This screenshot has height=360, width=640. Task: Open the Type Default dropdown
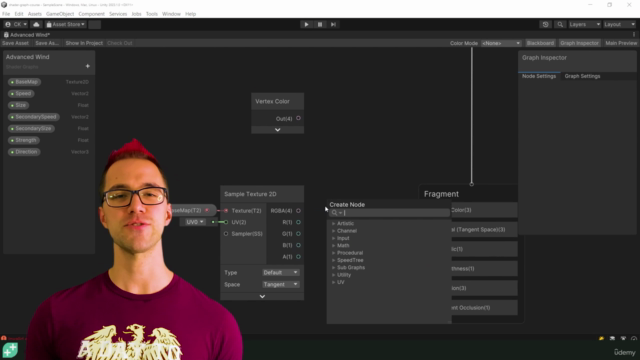[280, 272]
